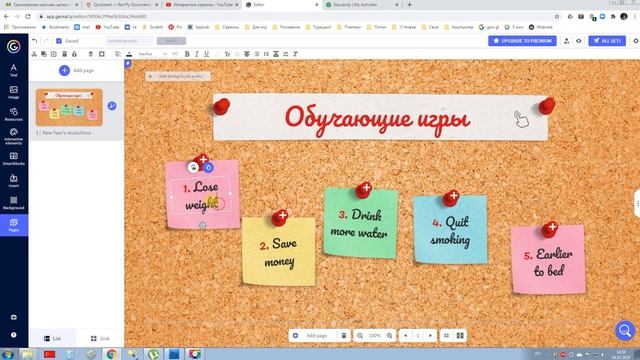640x360 pixels.
Task: Toggle italic formatting
Action: (197, 54)
